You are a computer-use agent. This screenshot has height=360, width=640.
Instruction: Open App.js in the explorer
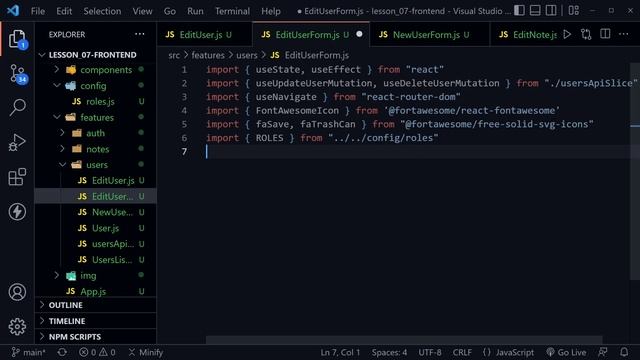click(96, 291)
